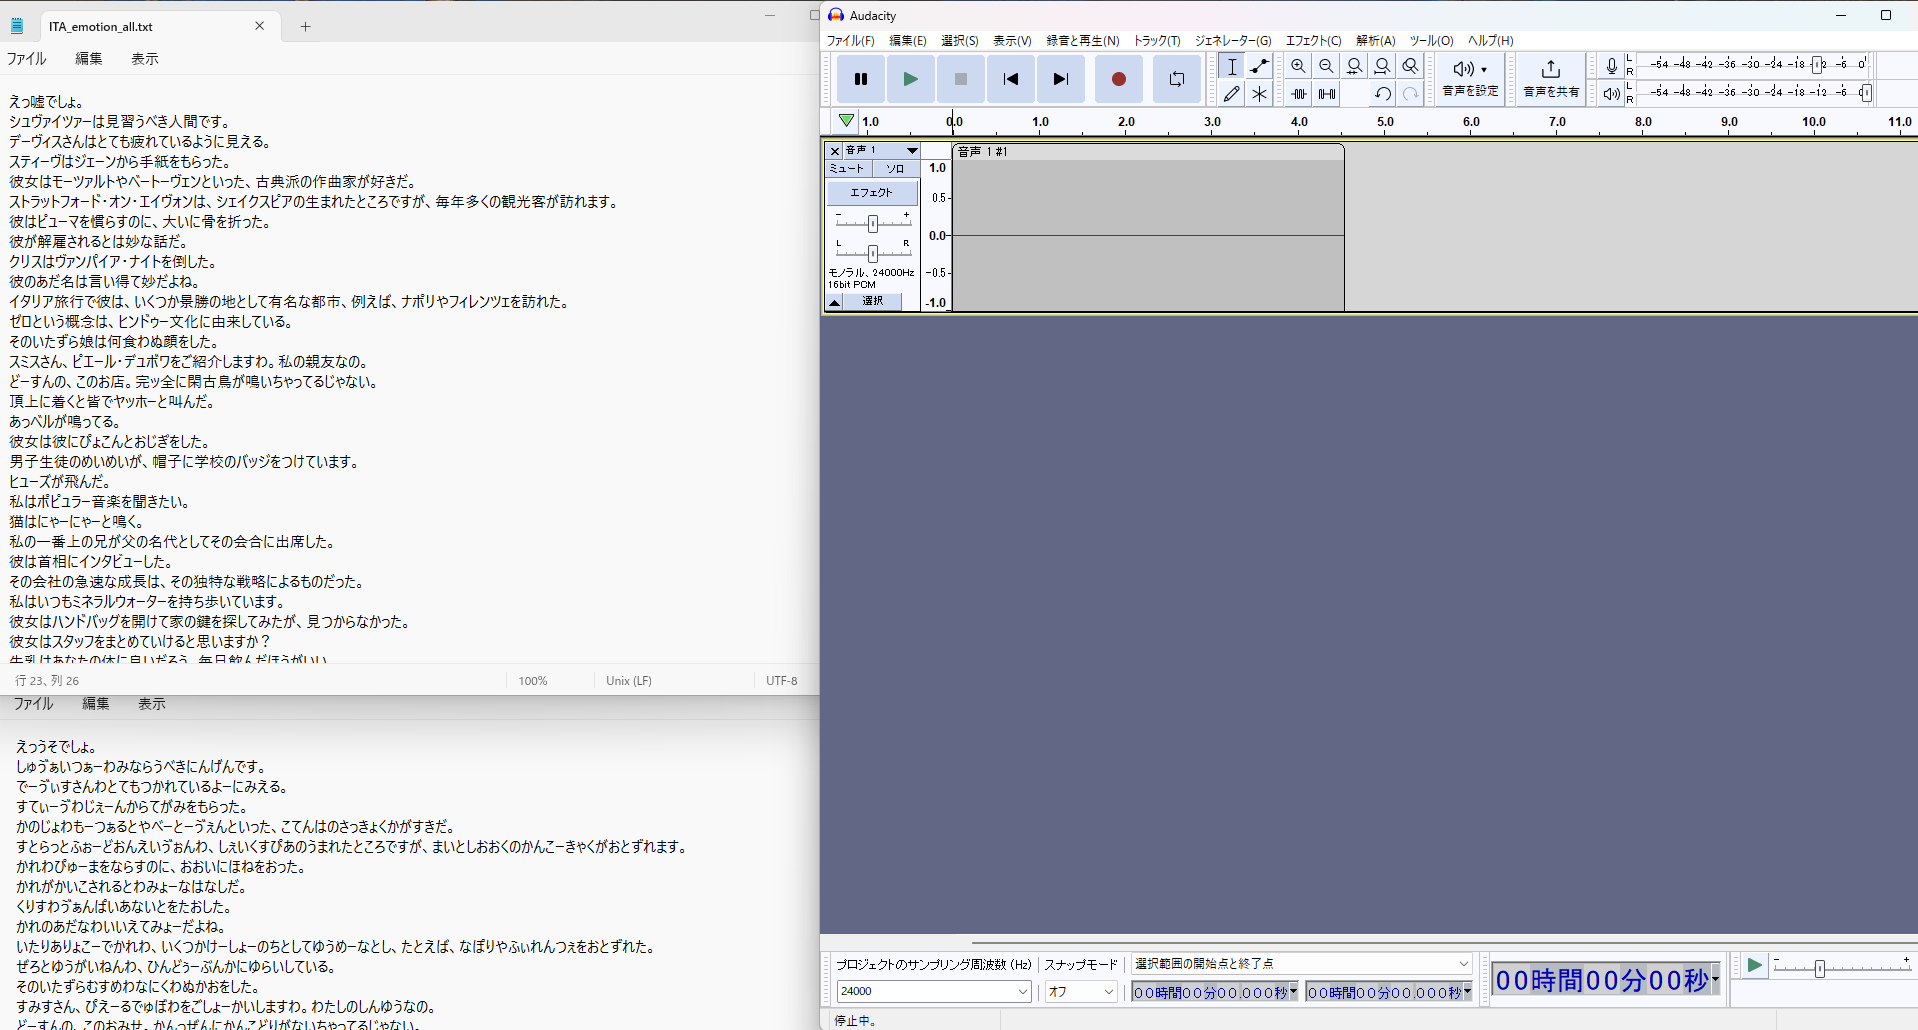Select the Envelope tool

[x=1259, y=66]
